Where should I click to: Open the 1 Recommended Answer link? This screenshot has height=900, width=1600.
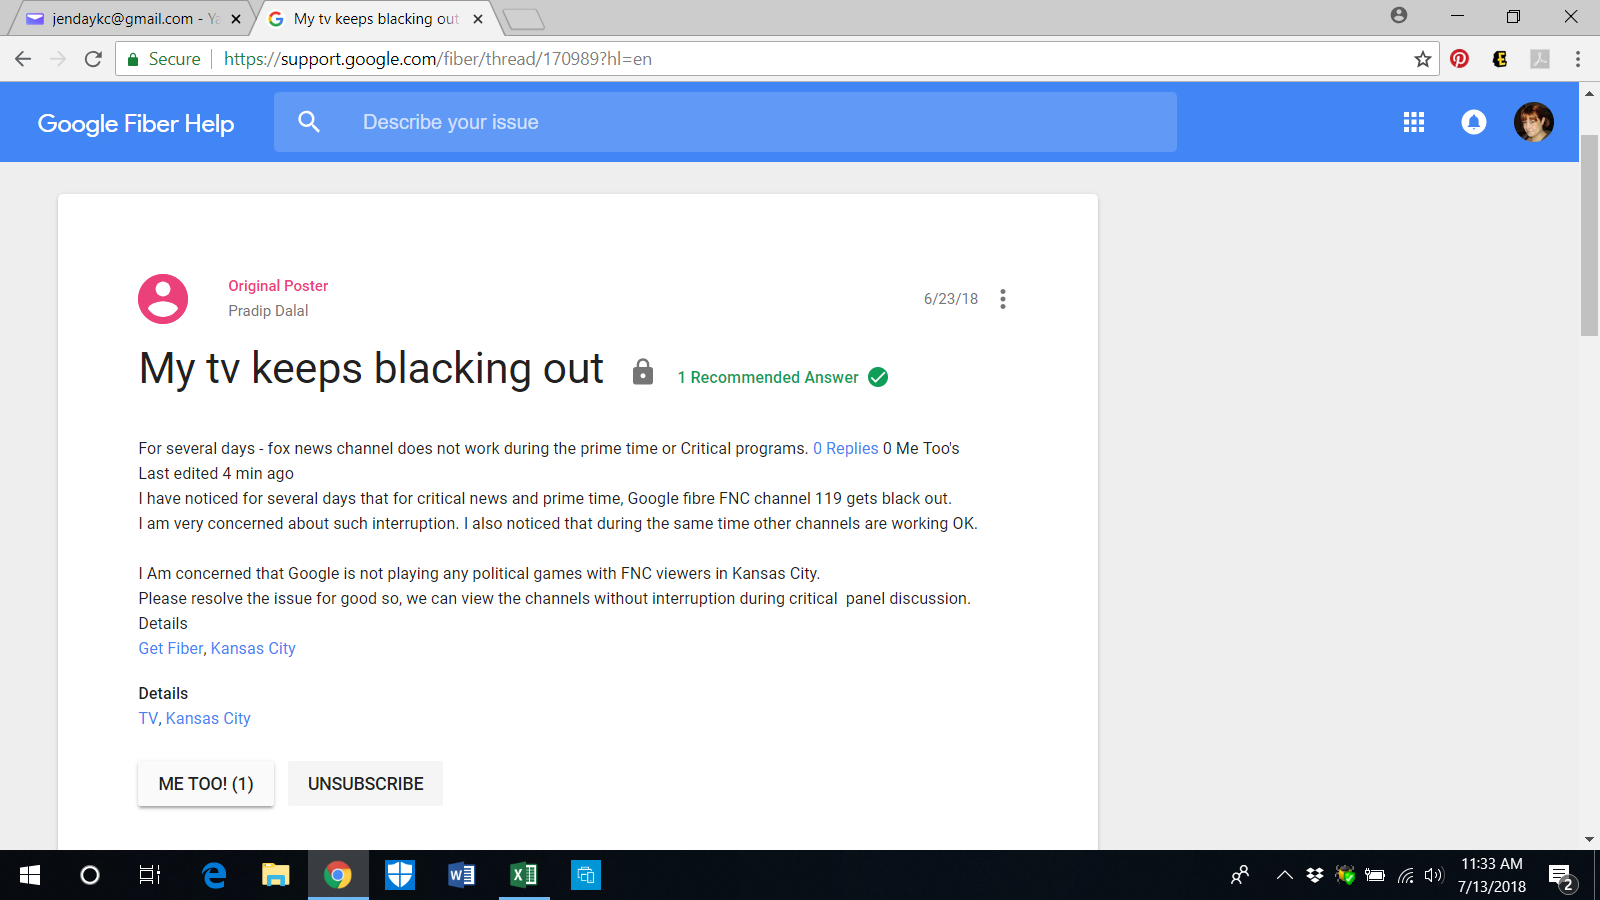tap(768, 377)
